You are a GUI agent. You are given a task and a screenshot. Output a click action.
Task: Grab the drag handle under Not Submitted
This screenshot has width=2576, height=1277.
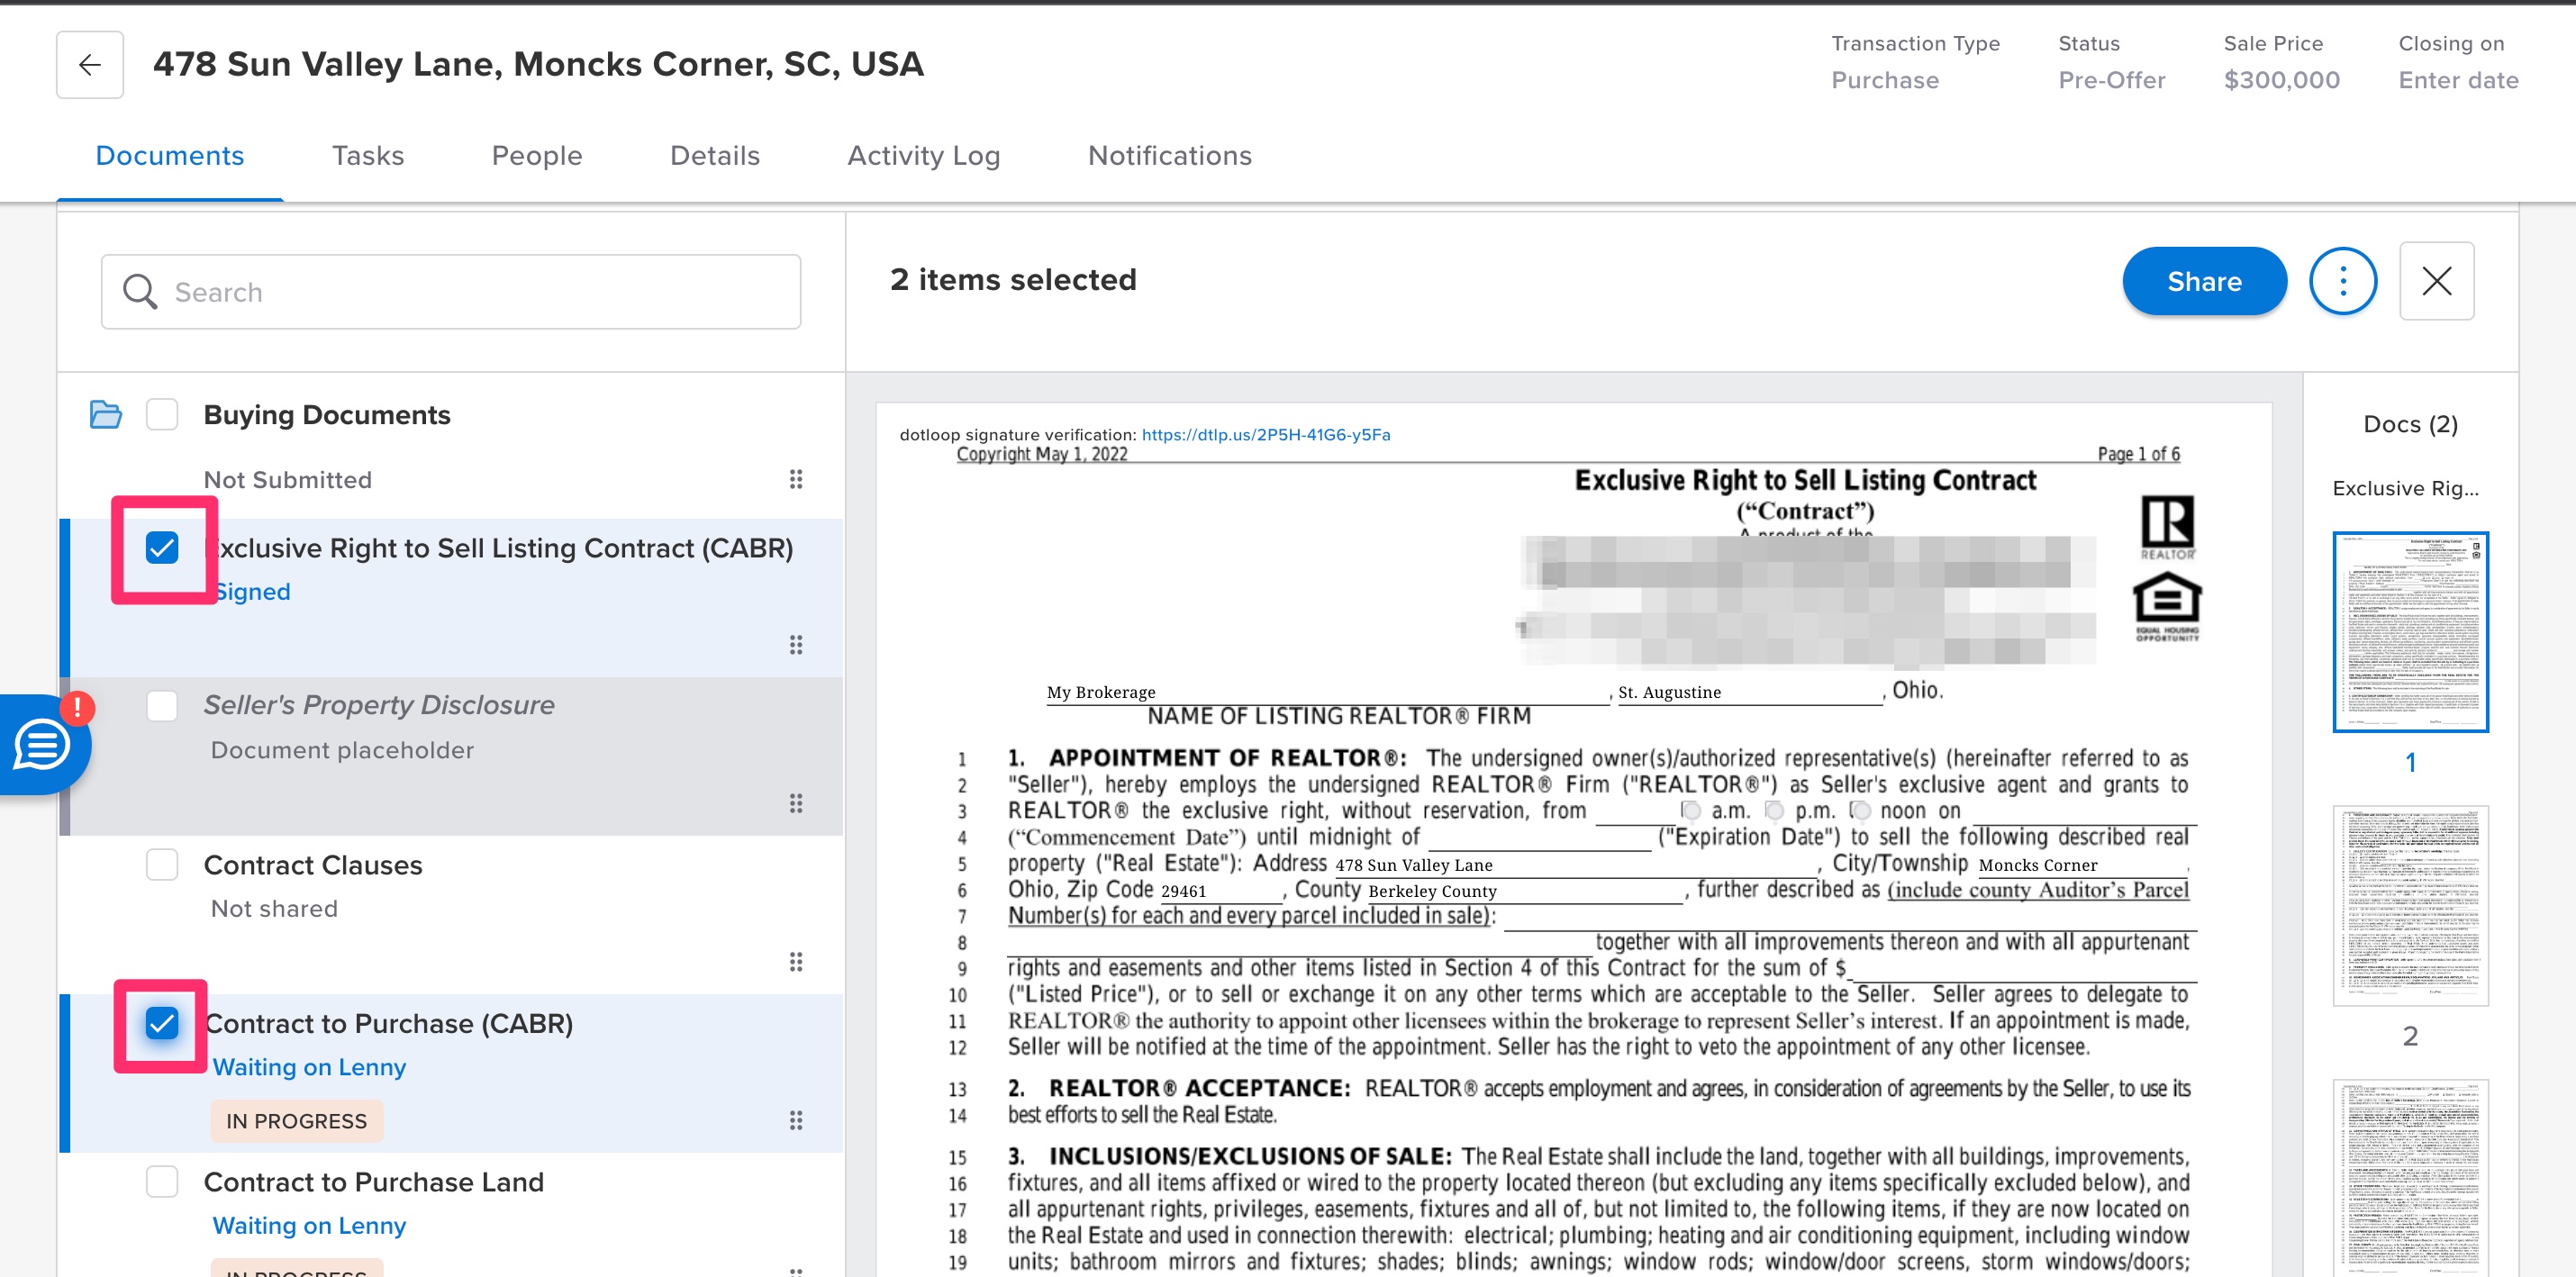tap(795, 480)
